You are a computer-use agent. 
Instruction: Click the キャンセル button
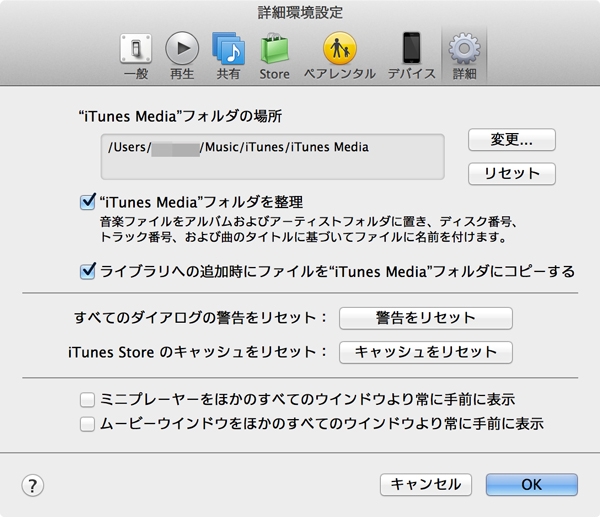coord(426,485)
